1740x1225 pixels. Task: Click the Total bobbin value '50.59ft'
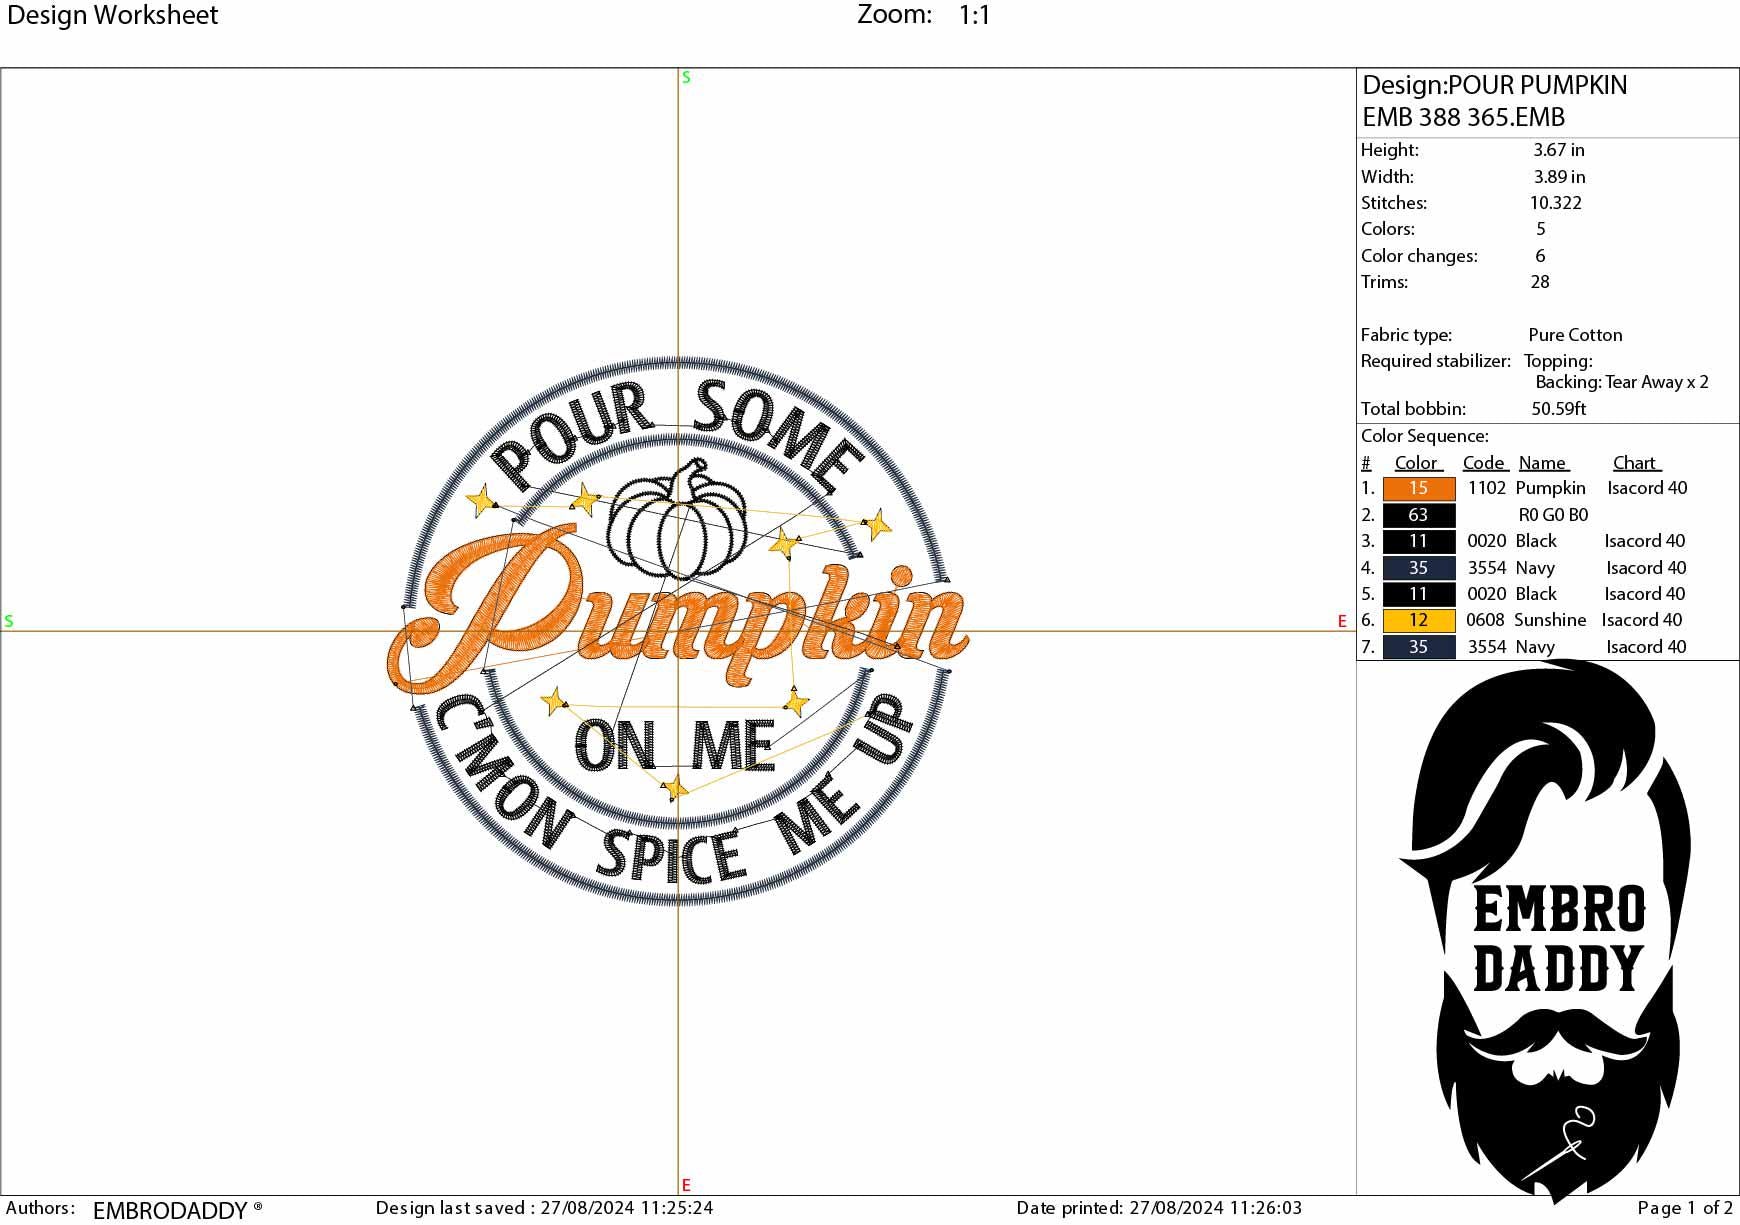coord(1558,409)
